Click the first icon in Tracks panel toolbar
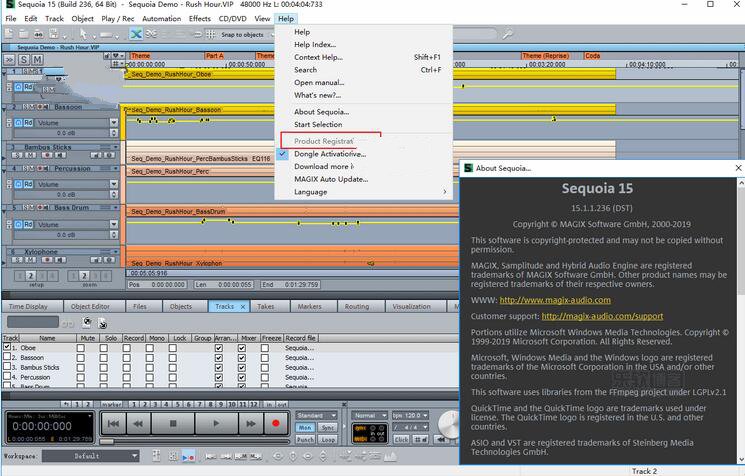745x476 pixels. pyautogui.click(x=87, y=323)
